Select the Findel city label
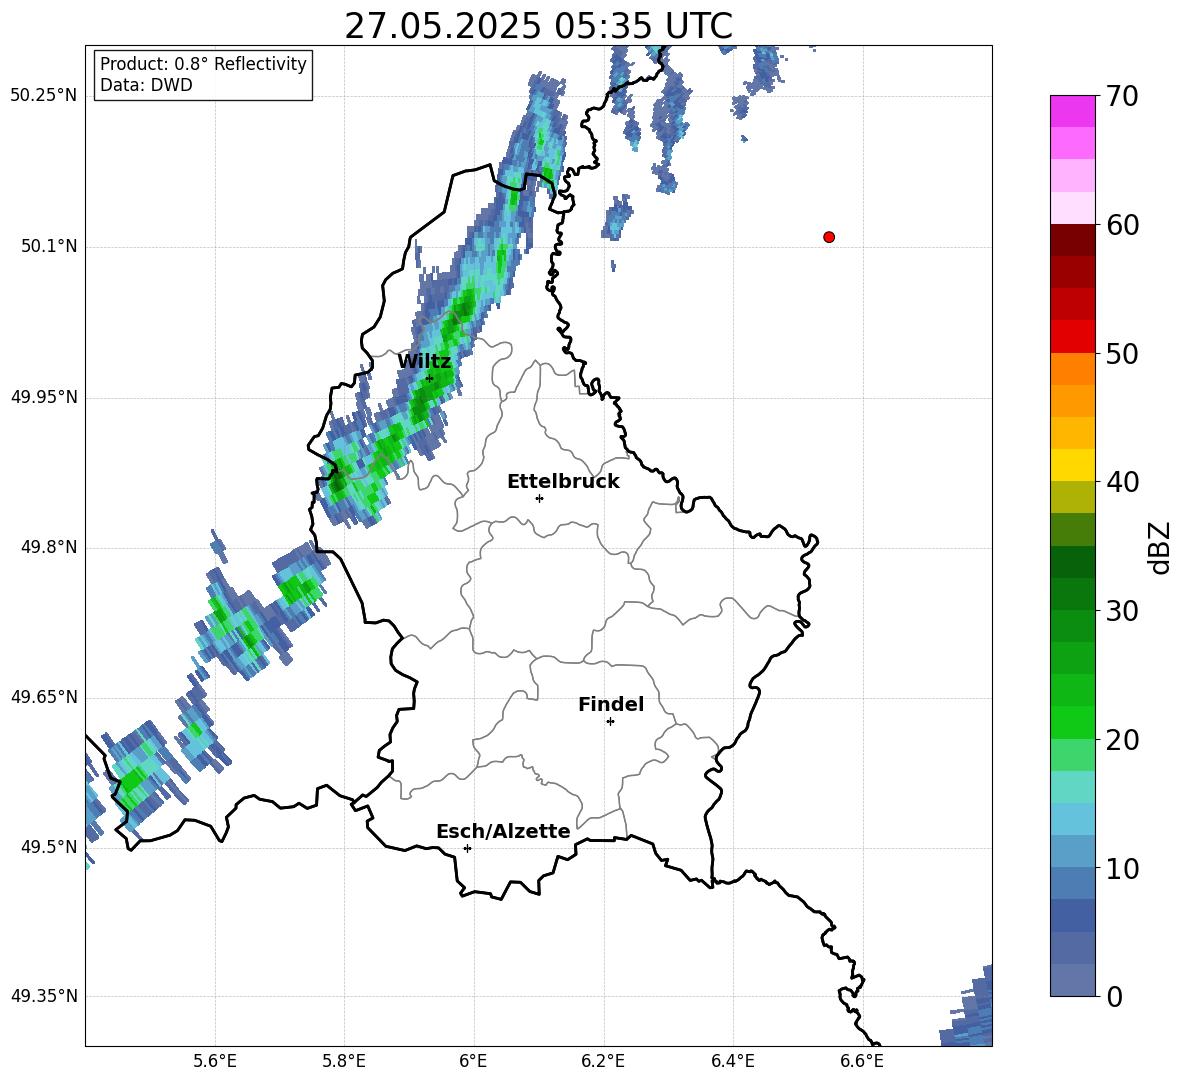This screenshot has height=1081, width=1184. [611, 704]
